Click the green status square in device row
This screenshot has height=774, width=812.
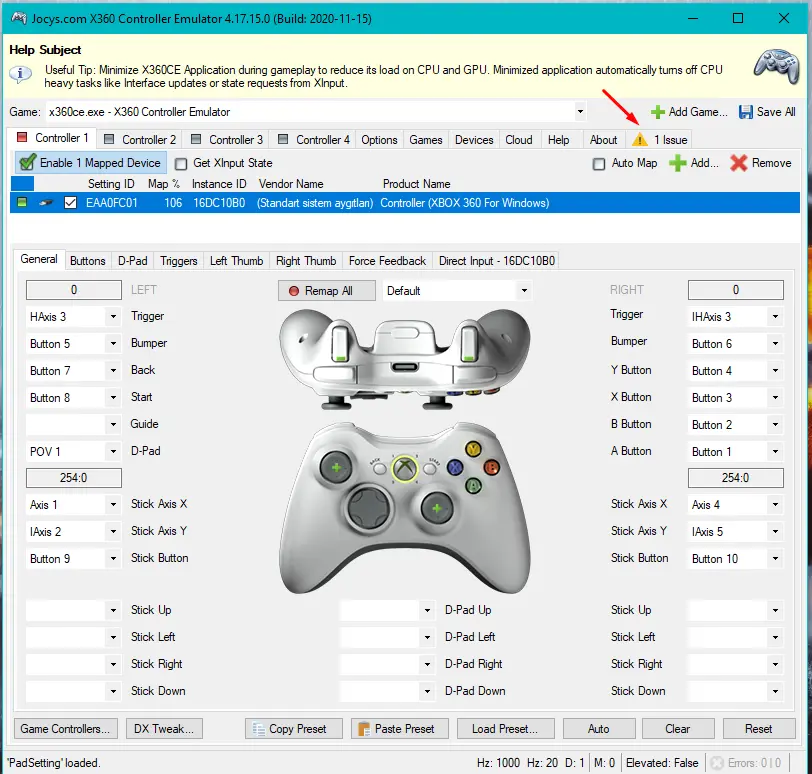(x=22, y=202)
